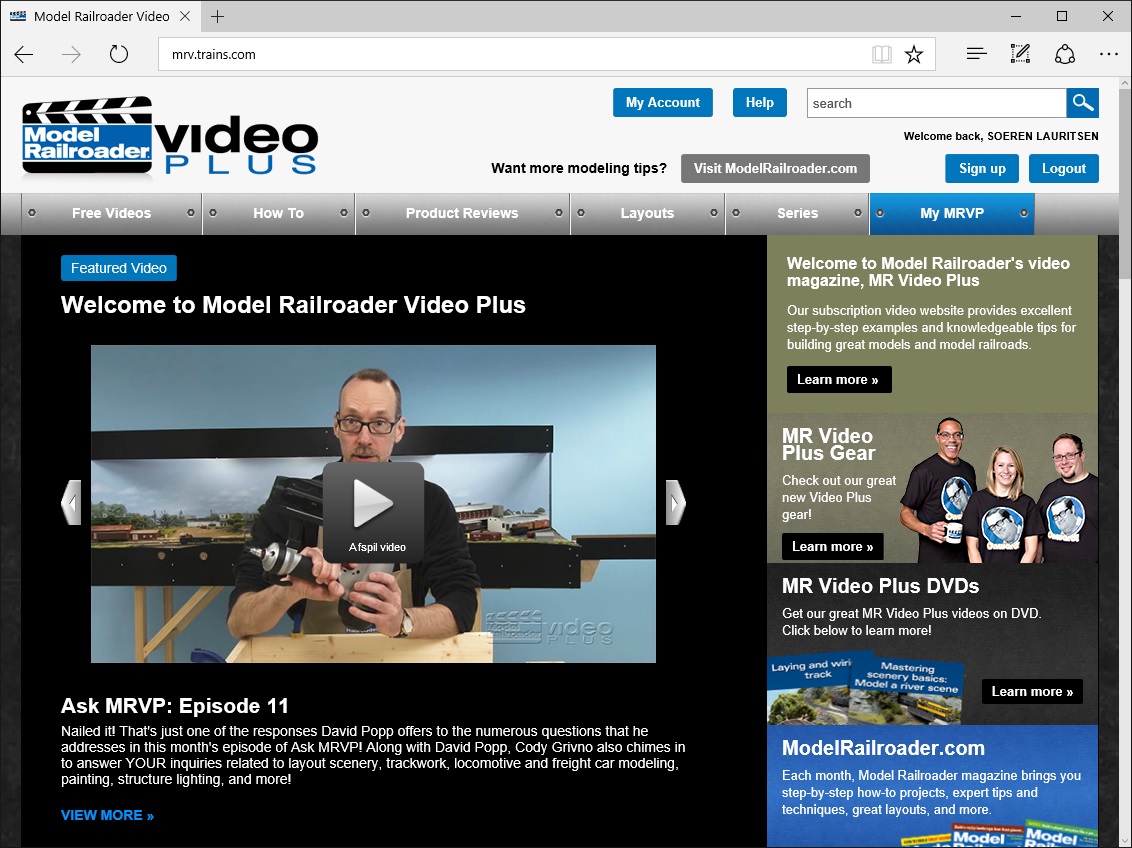
Task: Go back to the previous page
Action: (x=24, y=54)
